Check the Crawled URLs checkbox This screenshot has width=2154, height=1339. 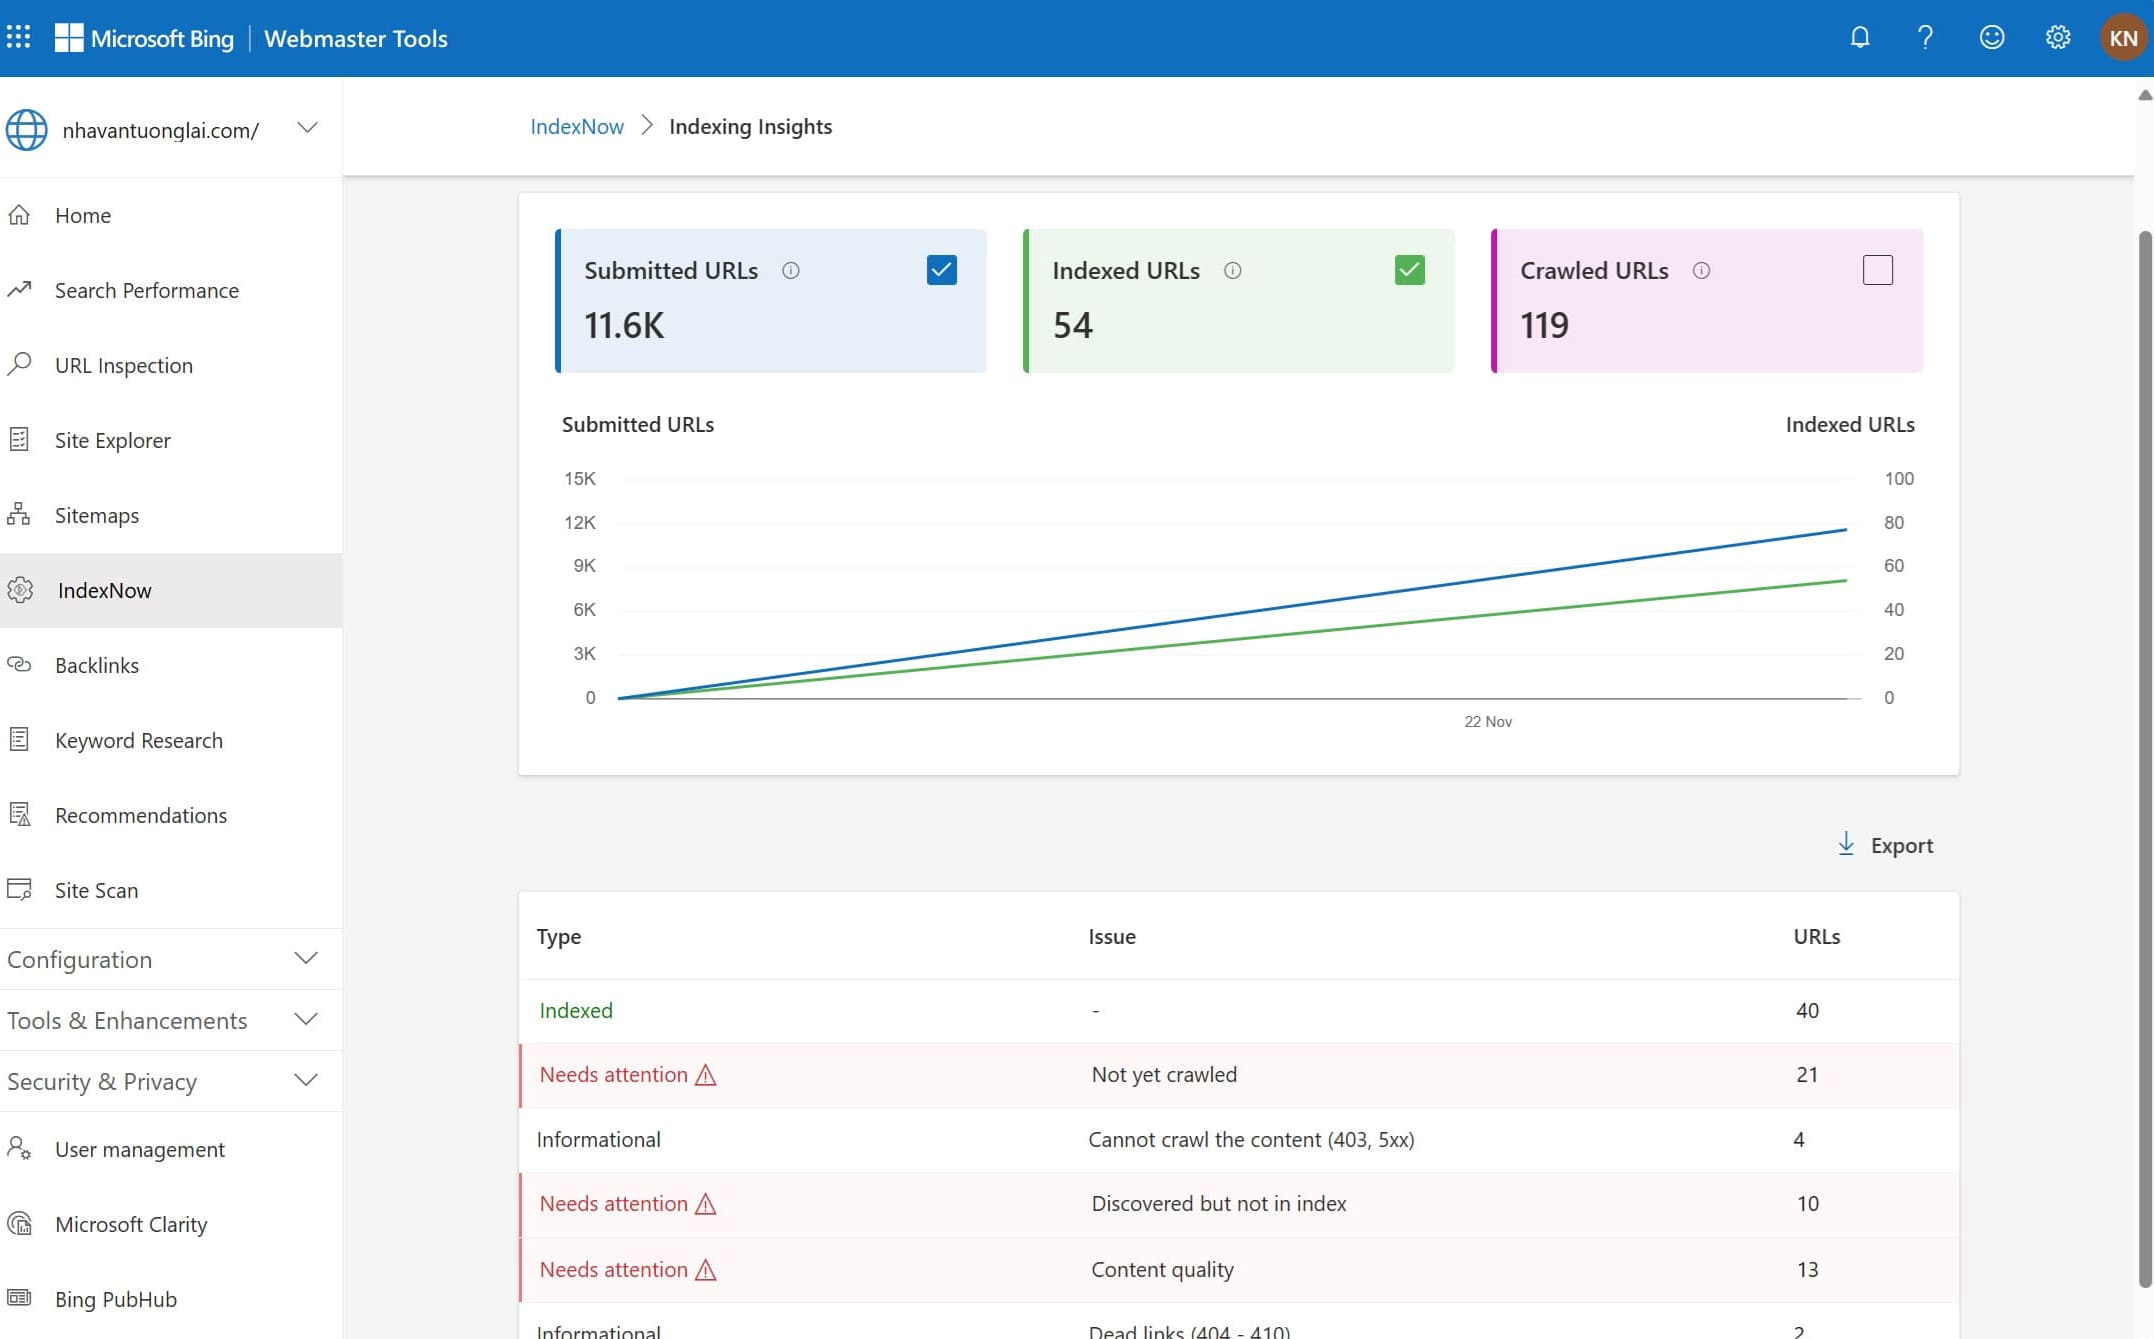pos(1877,270)
